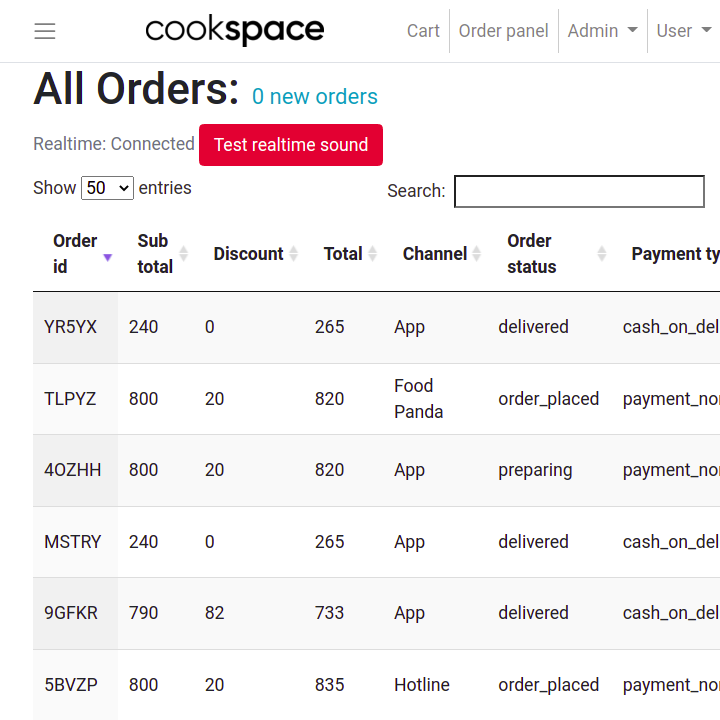The width and height of the screenshot is (720, 720).
Task: Select order id MSTRY
Action: point(73,541)
